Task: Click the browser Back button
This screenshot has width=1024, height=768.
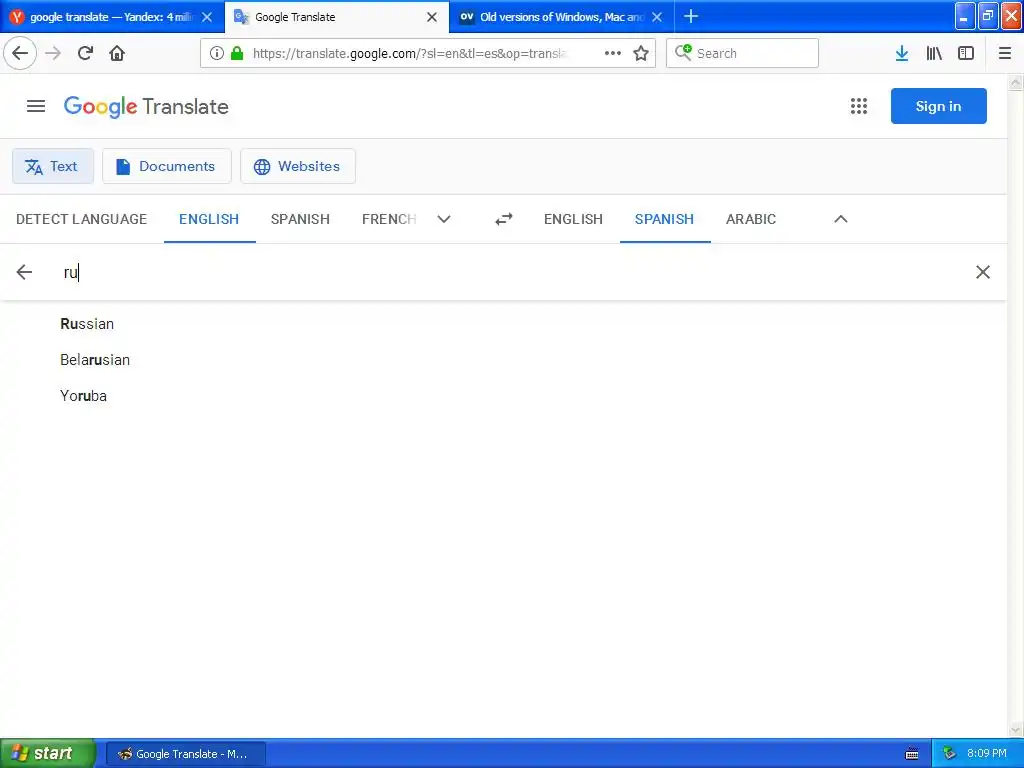Action: pyautogui.click(x=20, y=53)
